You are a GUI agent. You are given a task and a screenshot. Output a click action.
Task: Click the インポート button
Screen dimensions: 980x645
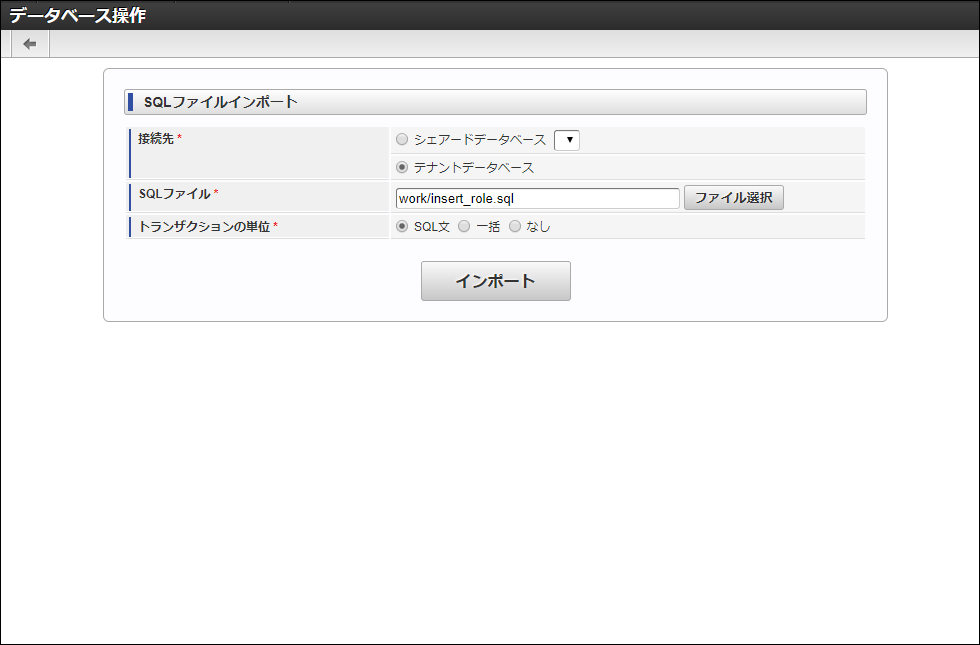496,281
